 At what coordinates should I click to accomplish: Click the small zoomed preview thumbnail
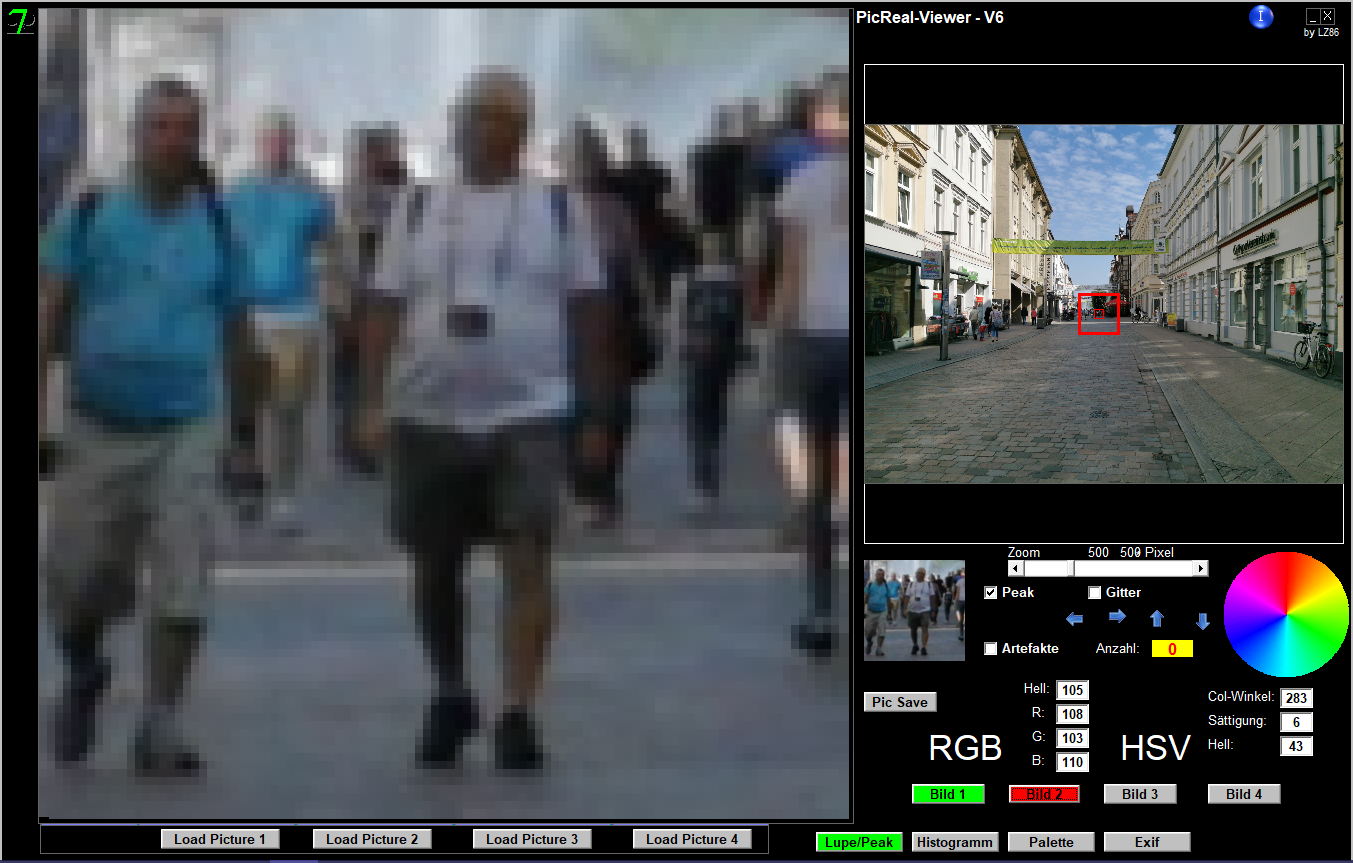(x=914, y=610)
